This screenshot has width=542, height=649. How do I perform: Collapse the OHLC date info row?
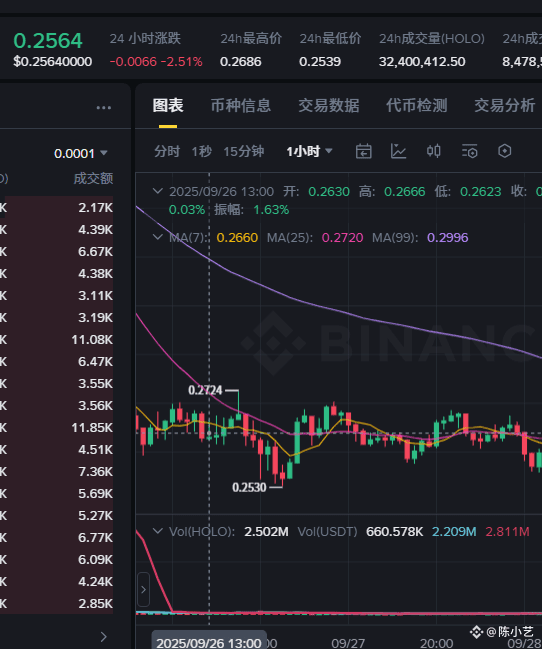157,191
